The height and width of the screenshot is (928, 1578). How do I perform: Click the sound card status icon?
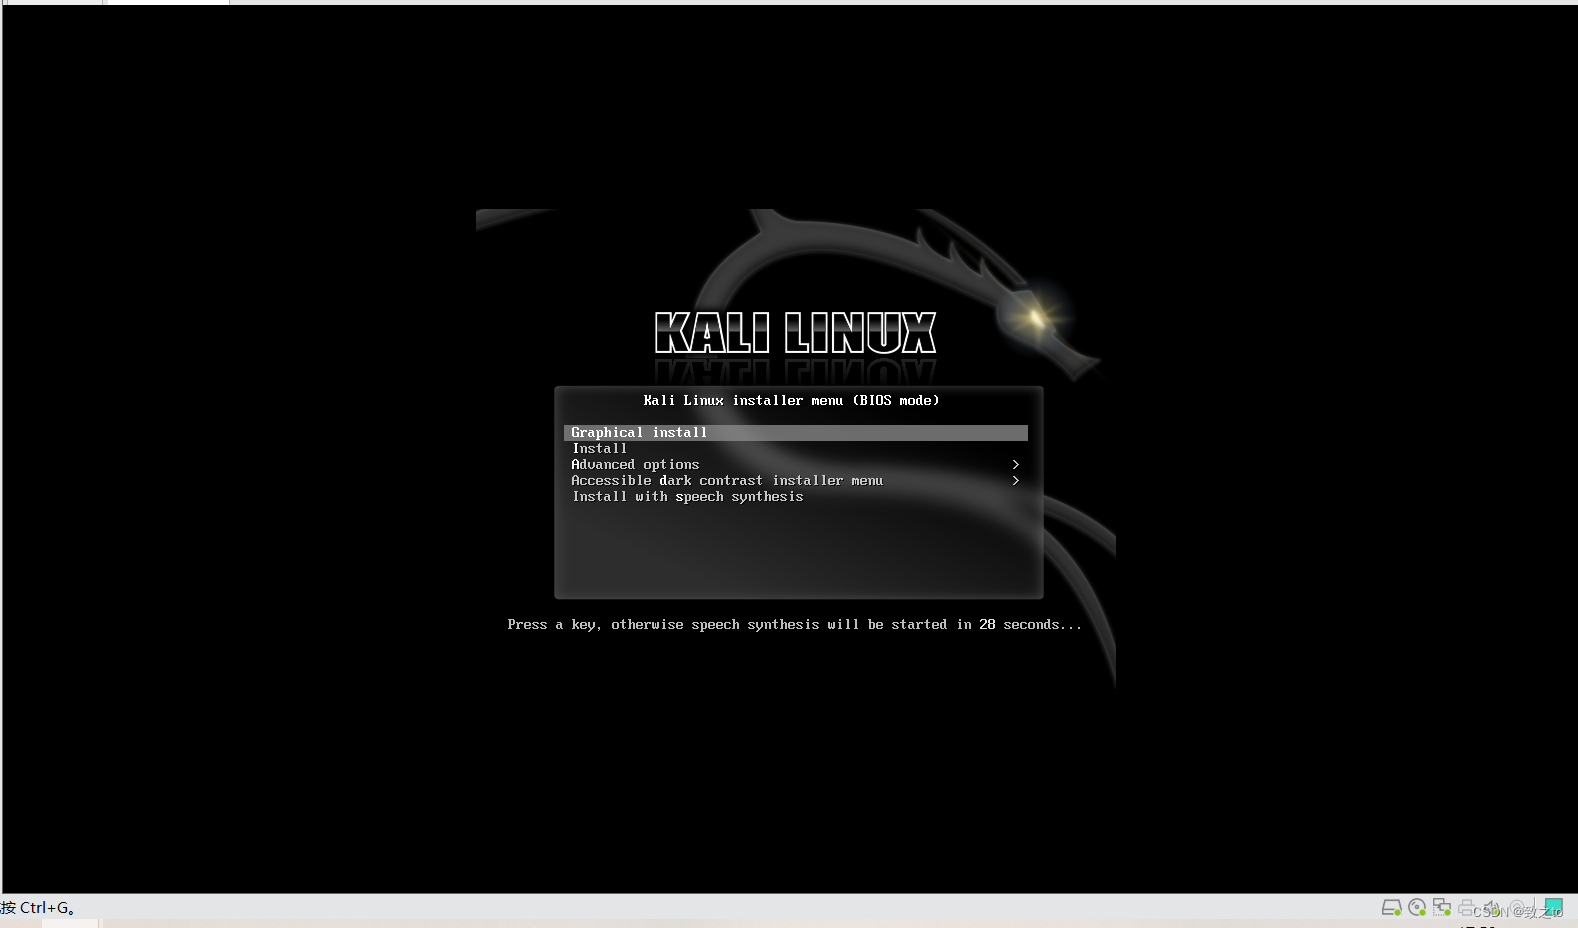tap(1492, 908)
